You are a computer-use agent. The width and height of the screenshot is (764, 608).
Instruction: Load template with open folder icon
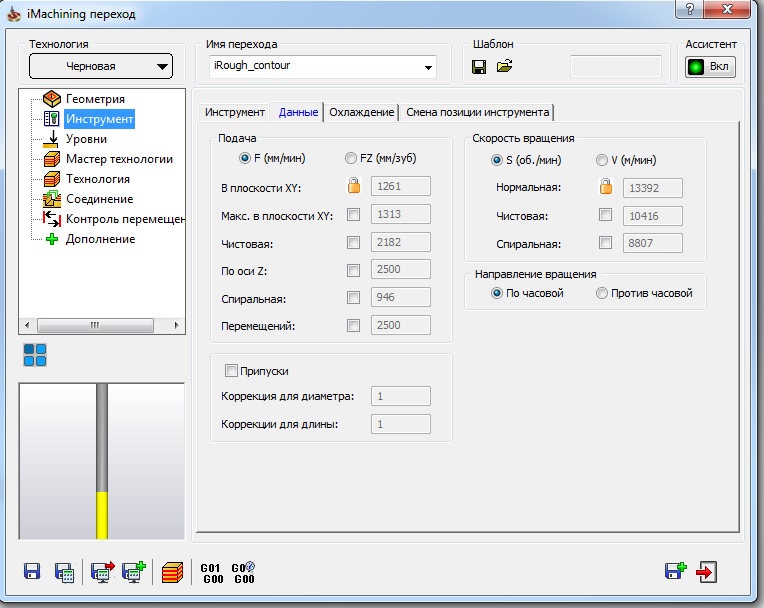[x=504, y=66]
